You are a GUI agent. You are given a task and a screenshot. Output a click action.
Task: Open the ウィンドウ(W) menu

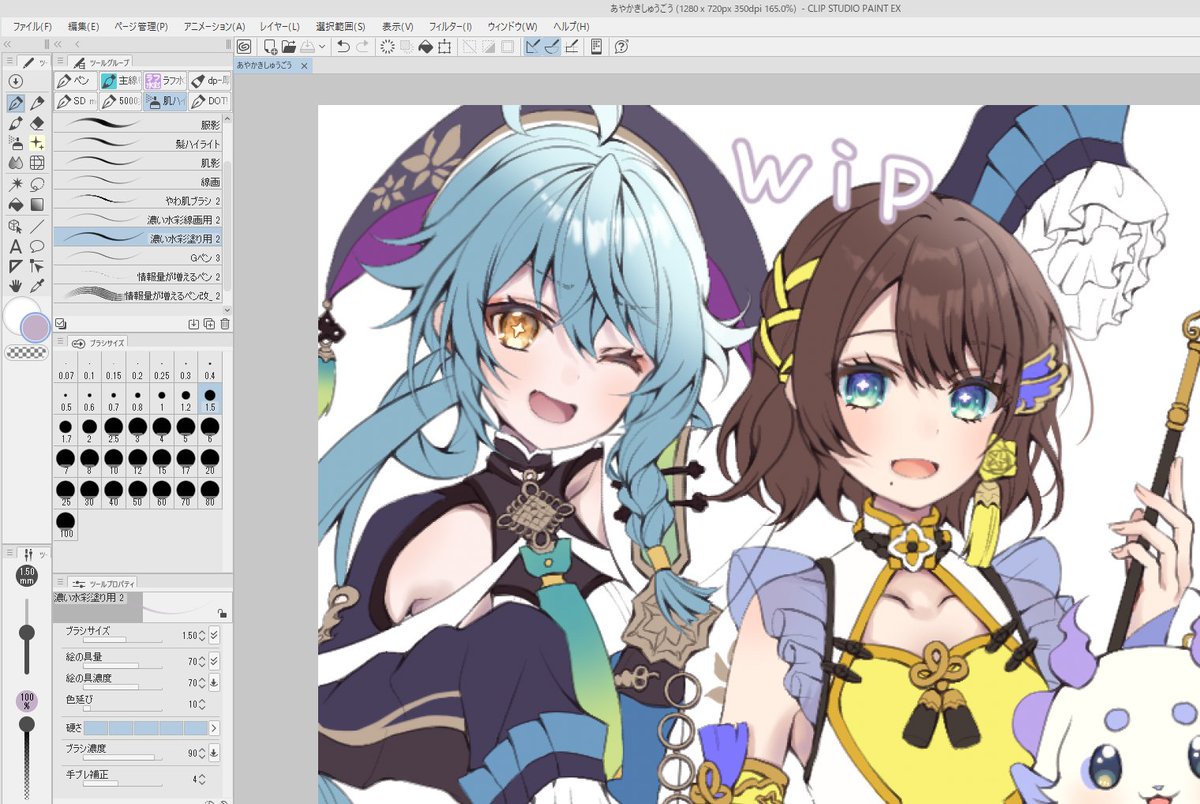pos(512,25)
